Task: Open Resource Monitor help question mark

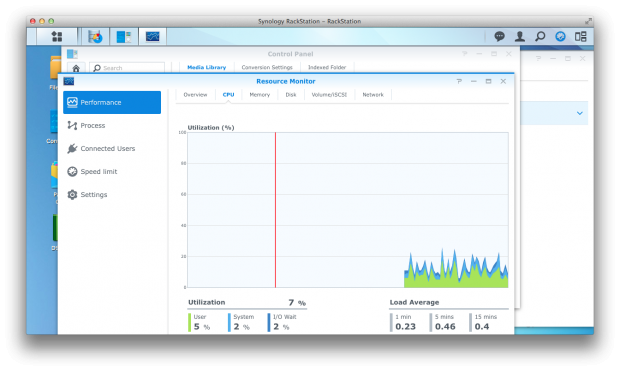Action: pyautogui.click(x=459, y=81)
